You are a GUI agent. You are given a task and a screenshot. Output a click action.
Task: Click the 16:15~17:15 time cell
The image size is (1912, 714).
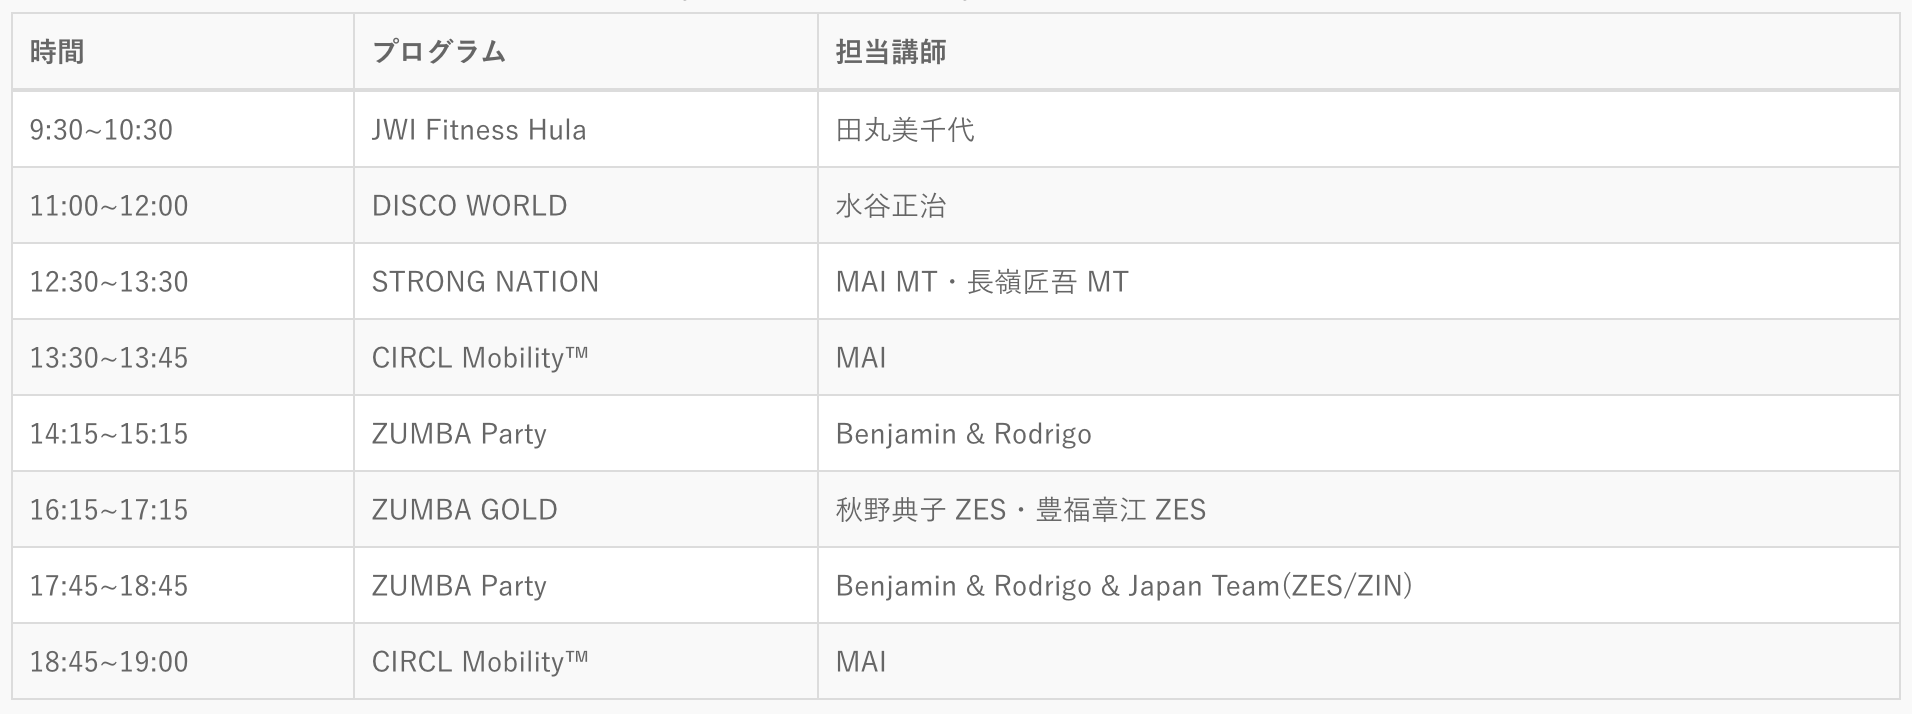click(108, 510)
